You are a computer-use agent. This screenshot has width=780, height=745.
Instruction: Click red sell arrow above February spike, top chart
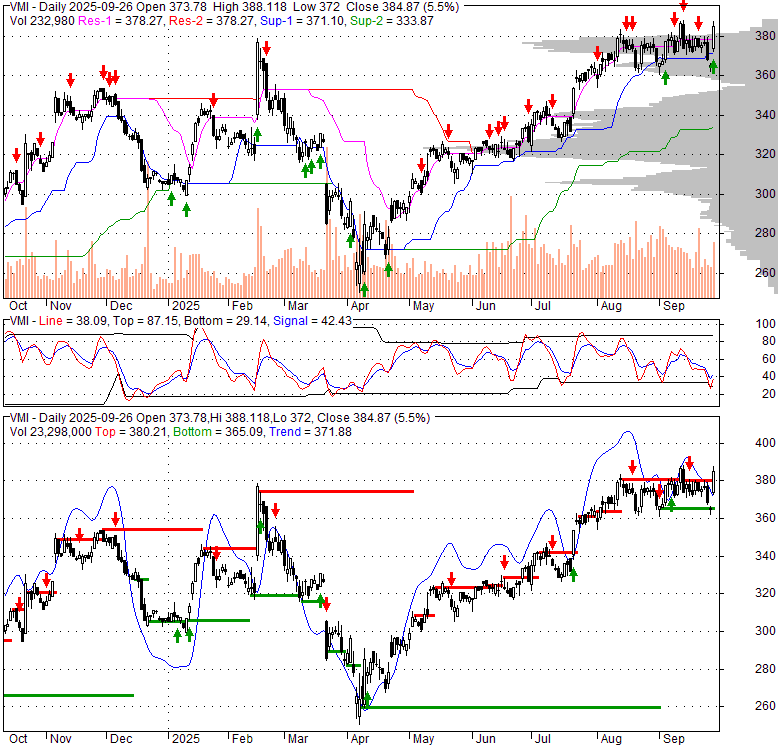tap(266, 48)
